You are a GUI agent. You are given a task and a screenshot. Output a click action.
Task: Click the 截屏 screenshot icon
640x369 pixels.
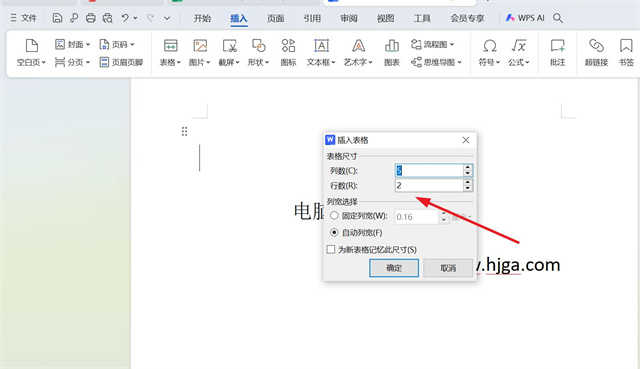coord(229,46)
